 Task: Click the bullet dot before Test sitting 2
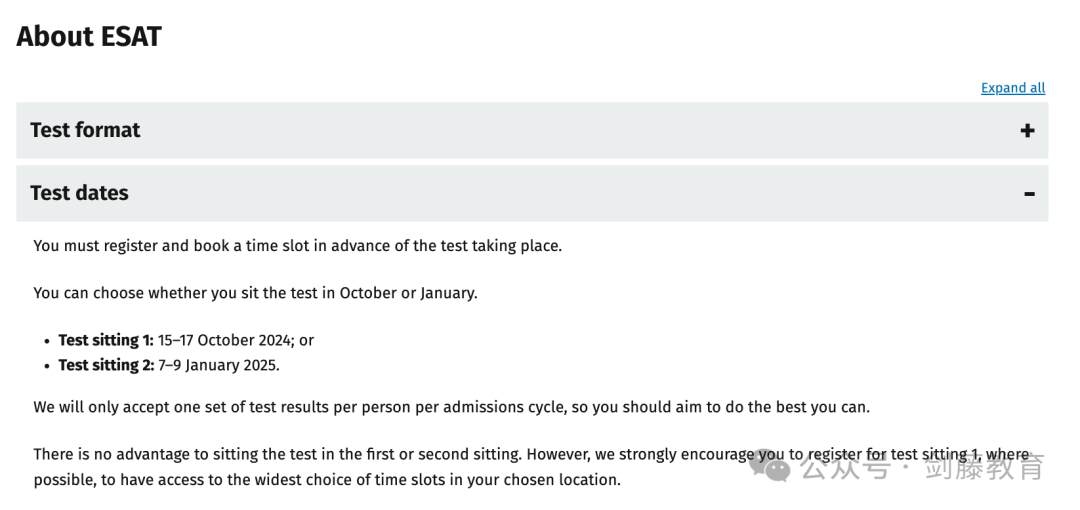(x=48, y=366)
